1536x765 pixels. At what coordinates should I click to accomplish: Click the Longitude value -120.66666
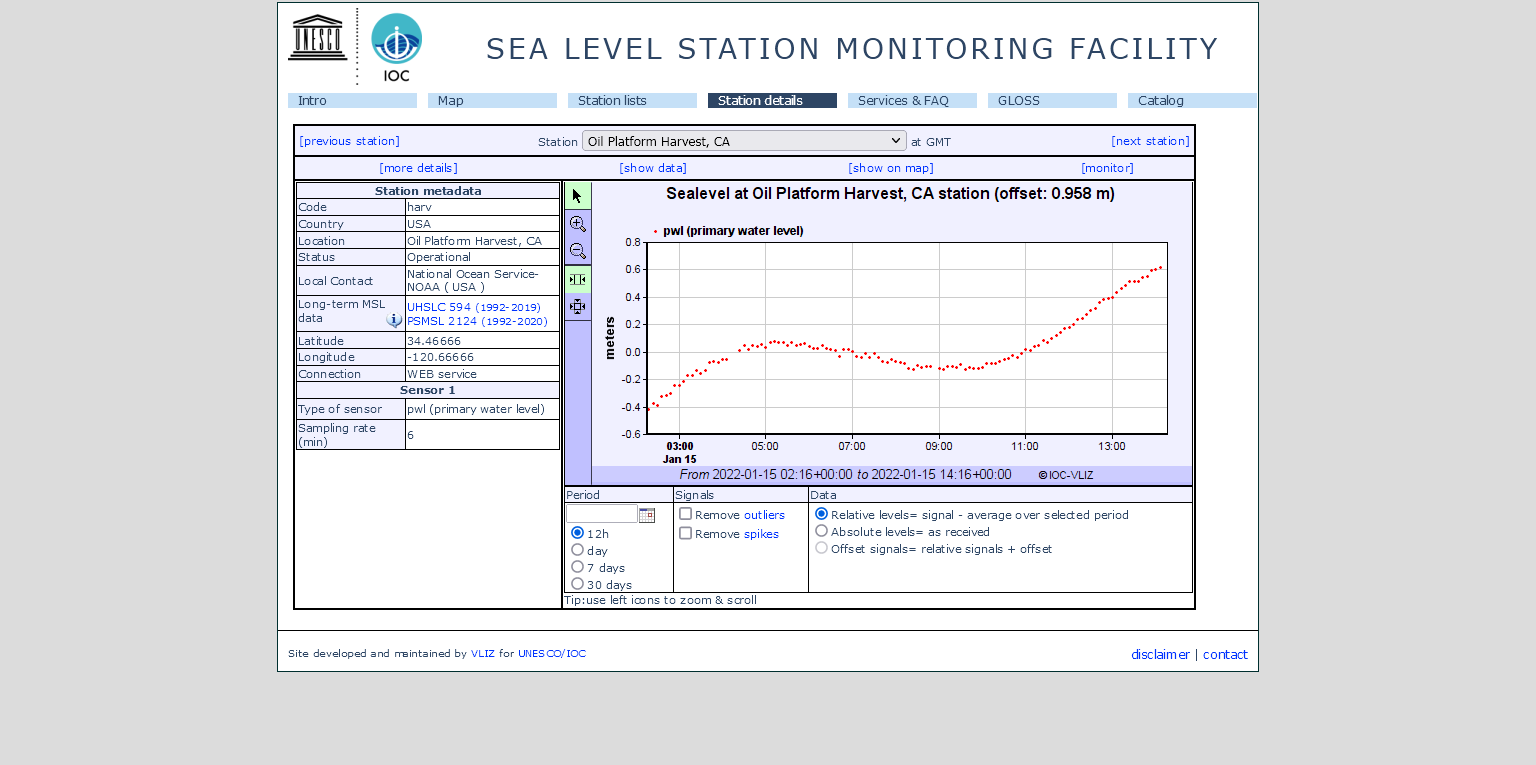point(441,357)
